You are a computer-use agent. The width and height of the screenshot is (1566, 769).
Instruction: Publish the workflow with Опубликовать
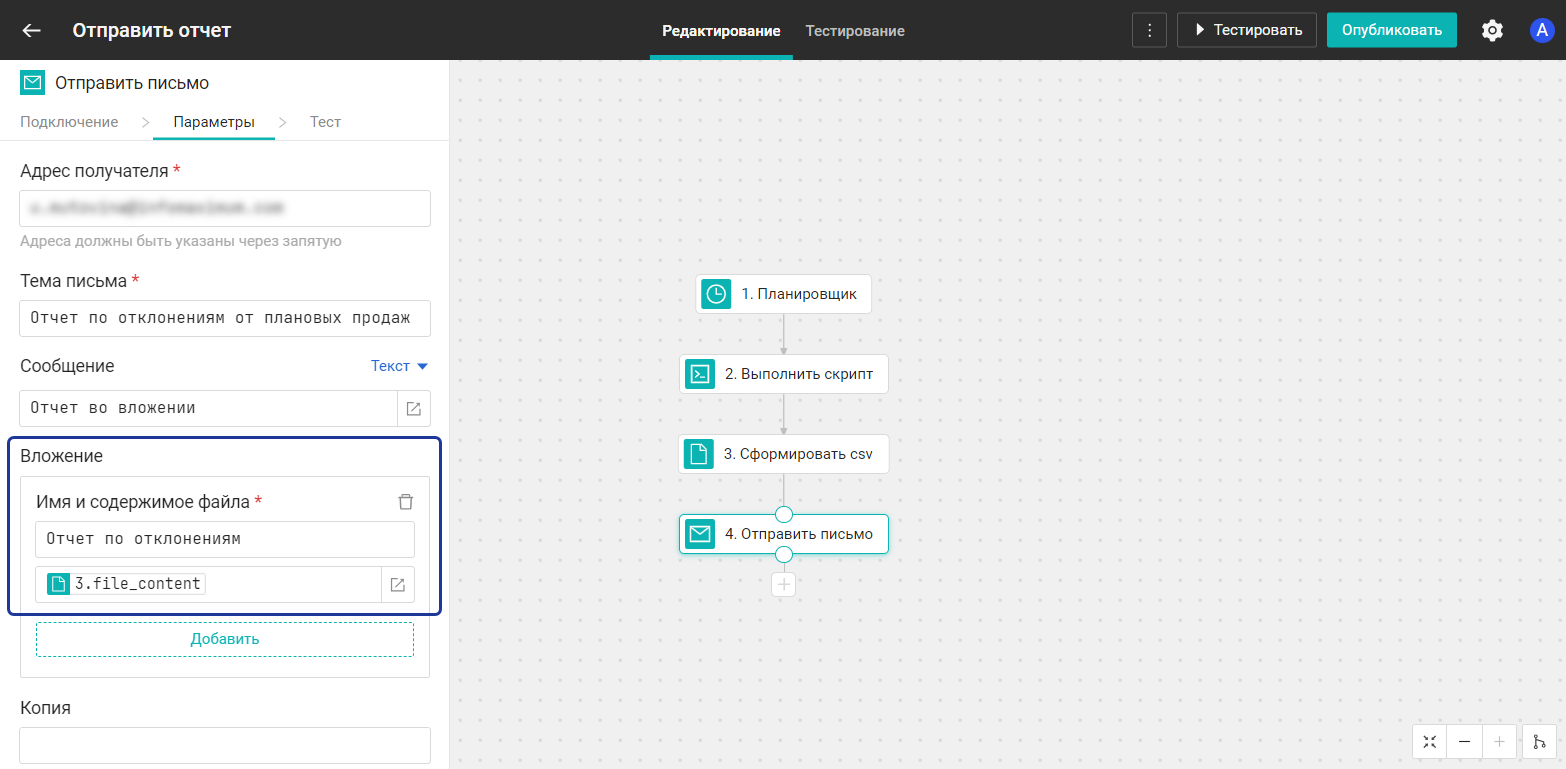(x=1391, y=30)
